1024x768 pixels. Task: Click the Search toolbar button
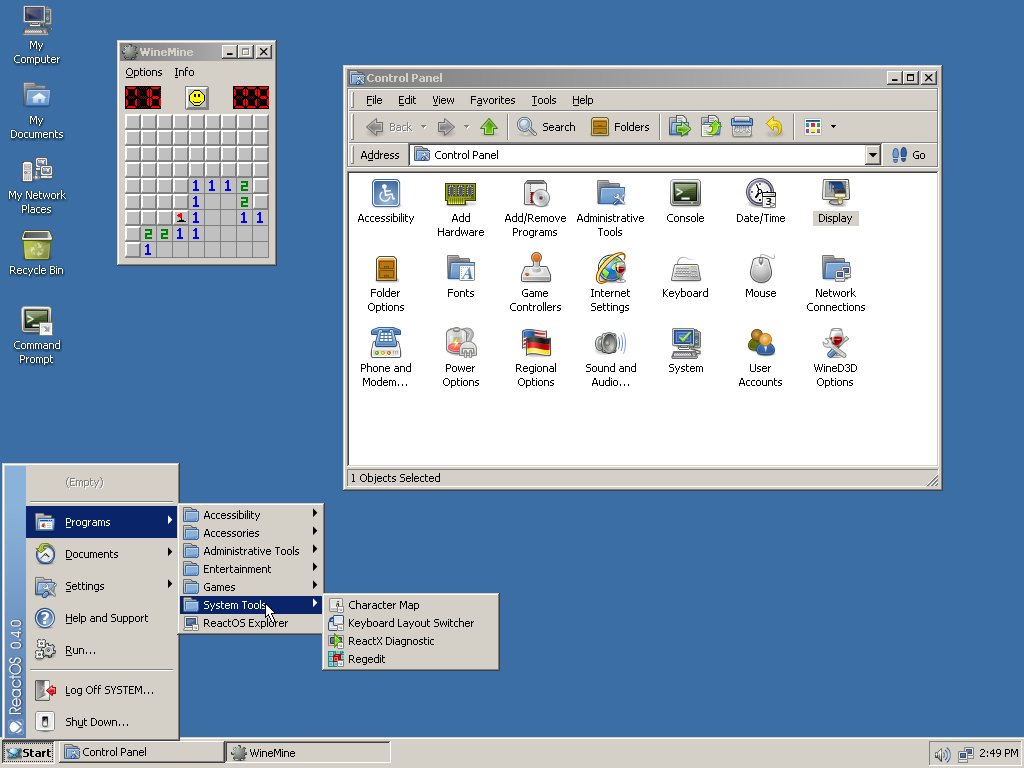tap(546, 127)
